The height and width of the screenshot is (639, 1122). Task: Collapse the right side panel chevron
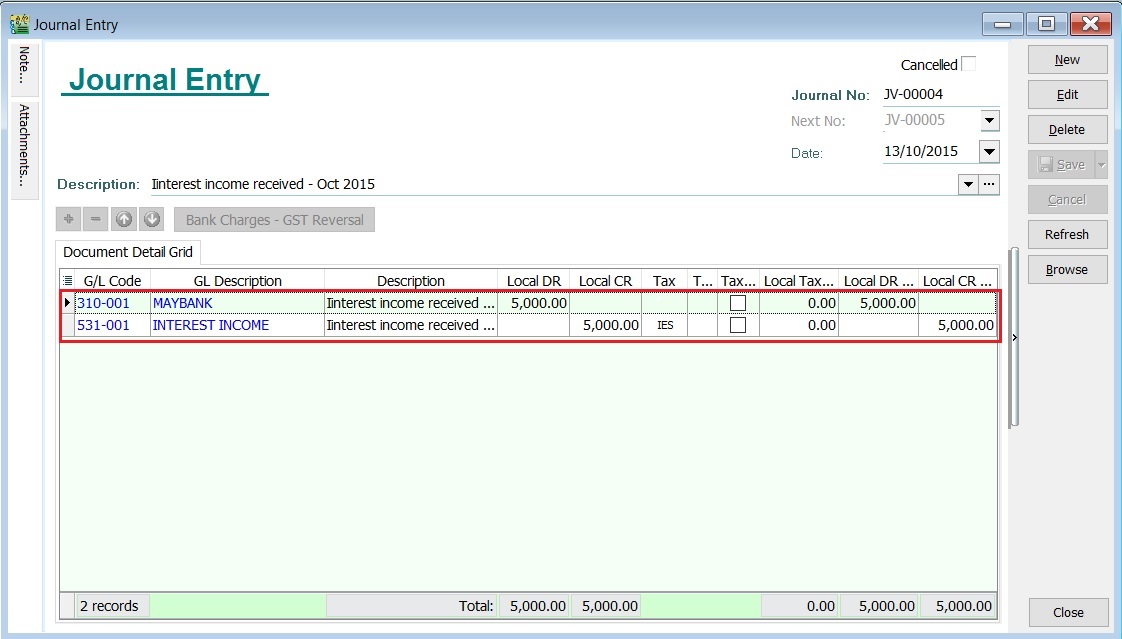point(1014,338)
